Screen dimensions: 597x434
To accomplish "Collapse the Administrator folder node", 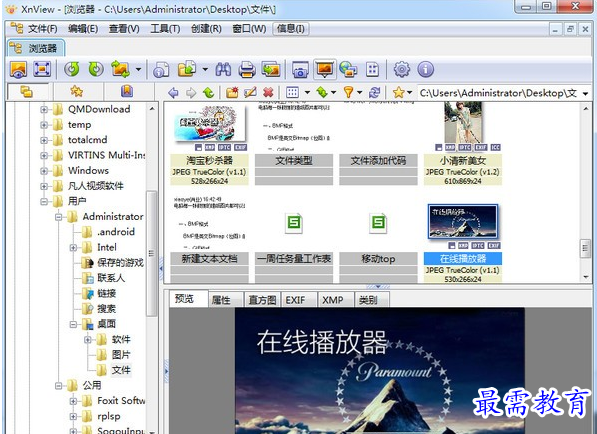I will (58, 217).
